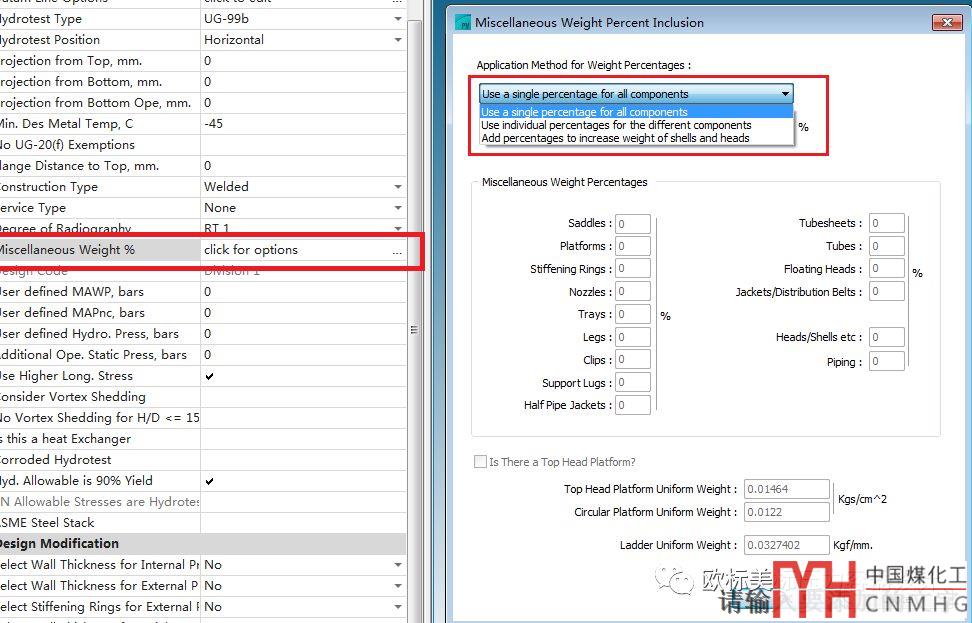This screenshot has height=623, width=972.
Task: Click the Projection from Bottom Ope value cell
Action: (303, 103)
